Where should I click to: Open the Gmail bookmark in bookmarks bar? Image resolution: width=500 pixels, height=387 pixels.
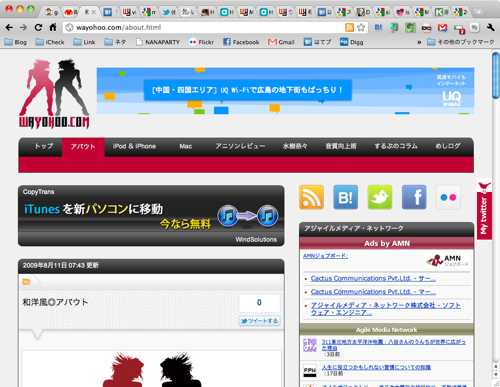point(281,42)
